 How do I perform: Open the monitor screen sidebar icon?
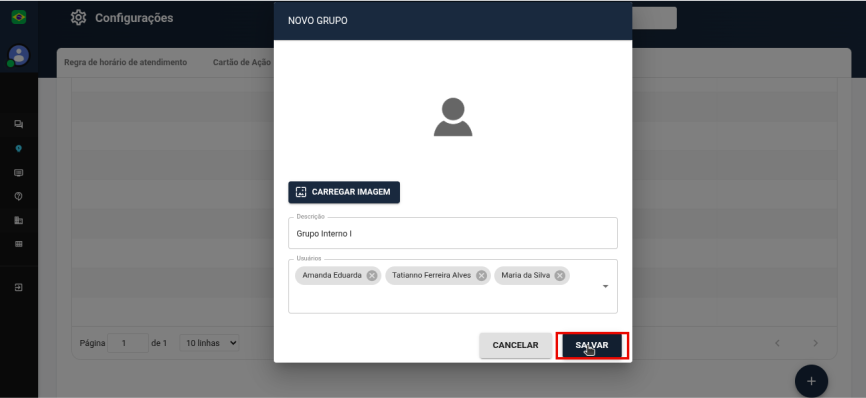19,173
